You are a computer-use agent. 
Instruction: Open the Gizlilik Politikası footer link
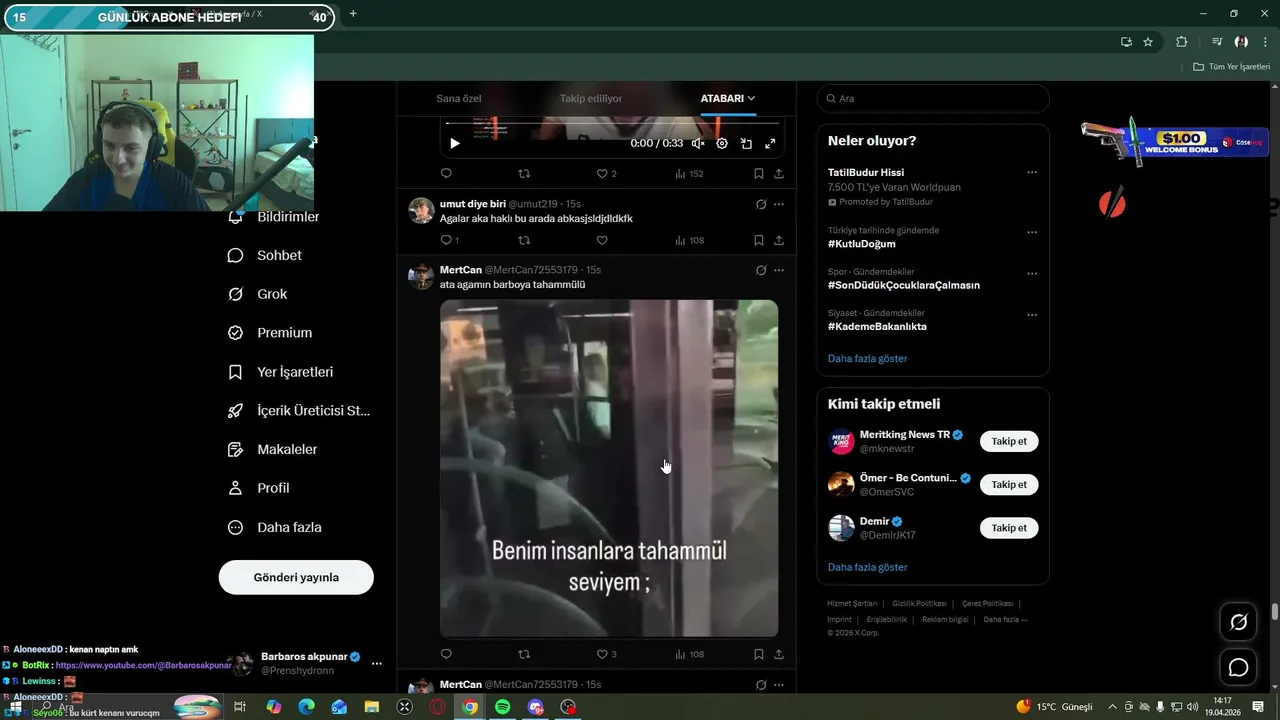[x=919, y=603]
